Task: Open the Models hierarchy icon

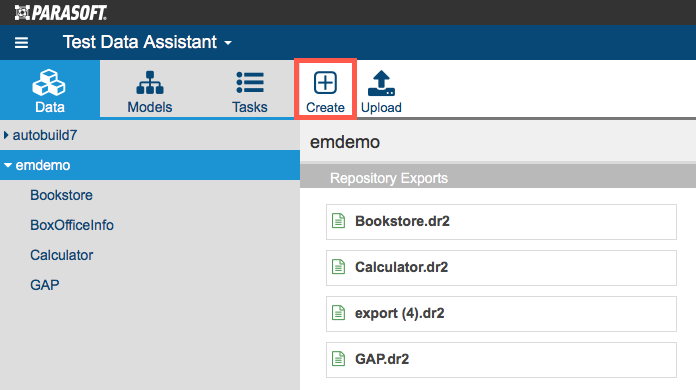Action: coord(150,83)
